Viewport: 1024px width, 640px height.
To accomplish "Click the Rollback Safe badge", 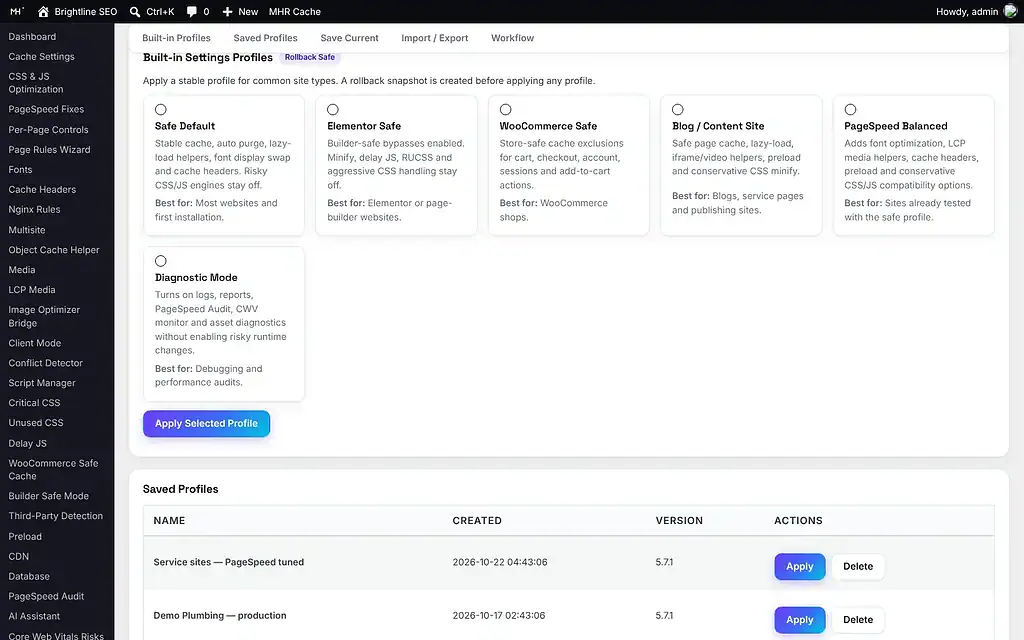I will (310, 57).
